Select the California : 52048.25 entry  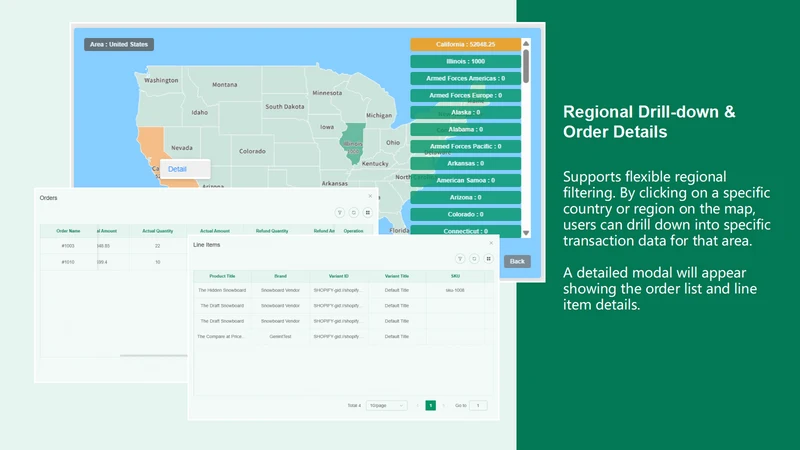[465, 44]
